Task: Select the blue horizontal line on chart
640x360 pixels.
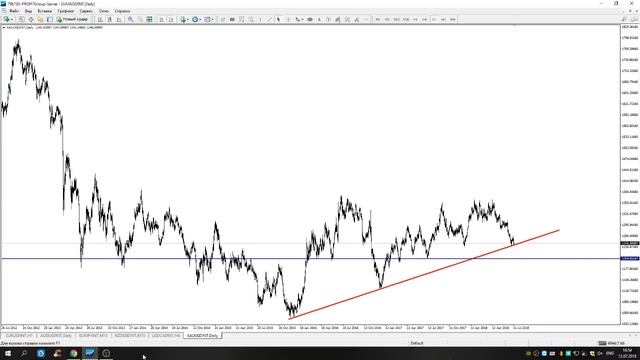Action: [x=310, y=258]
